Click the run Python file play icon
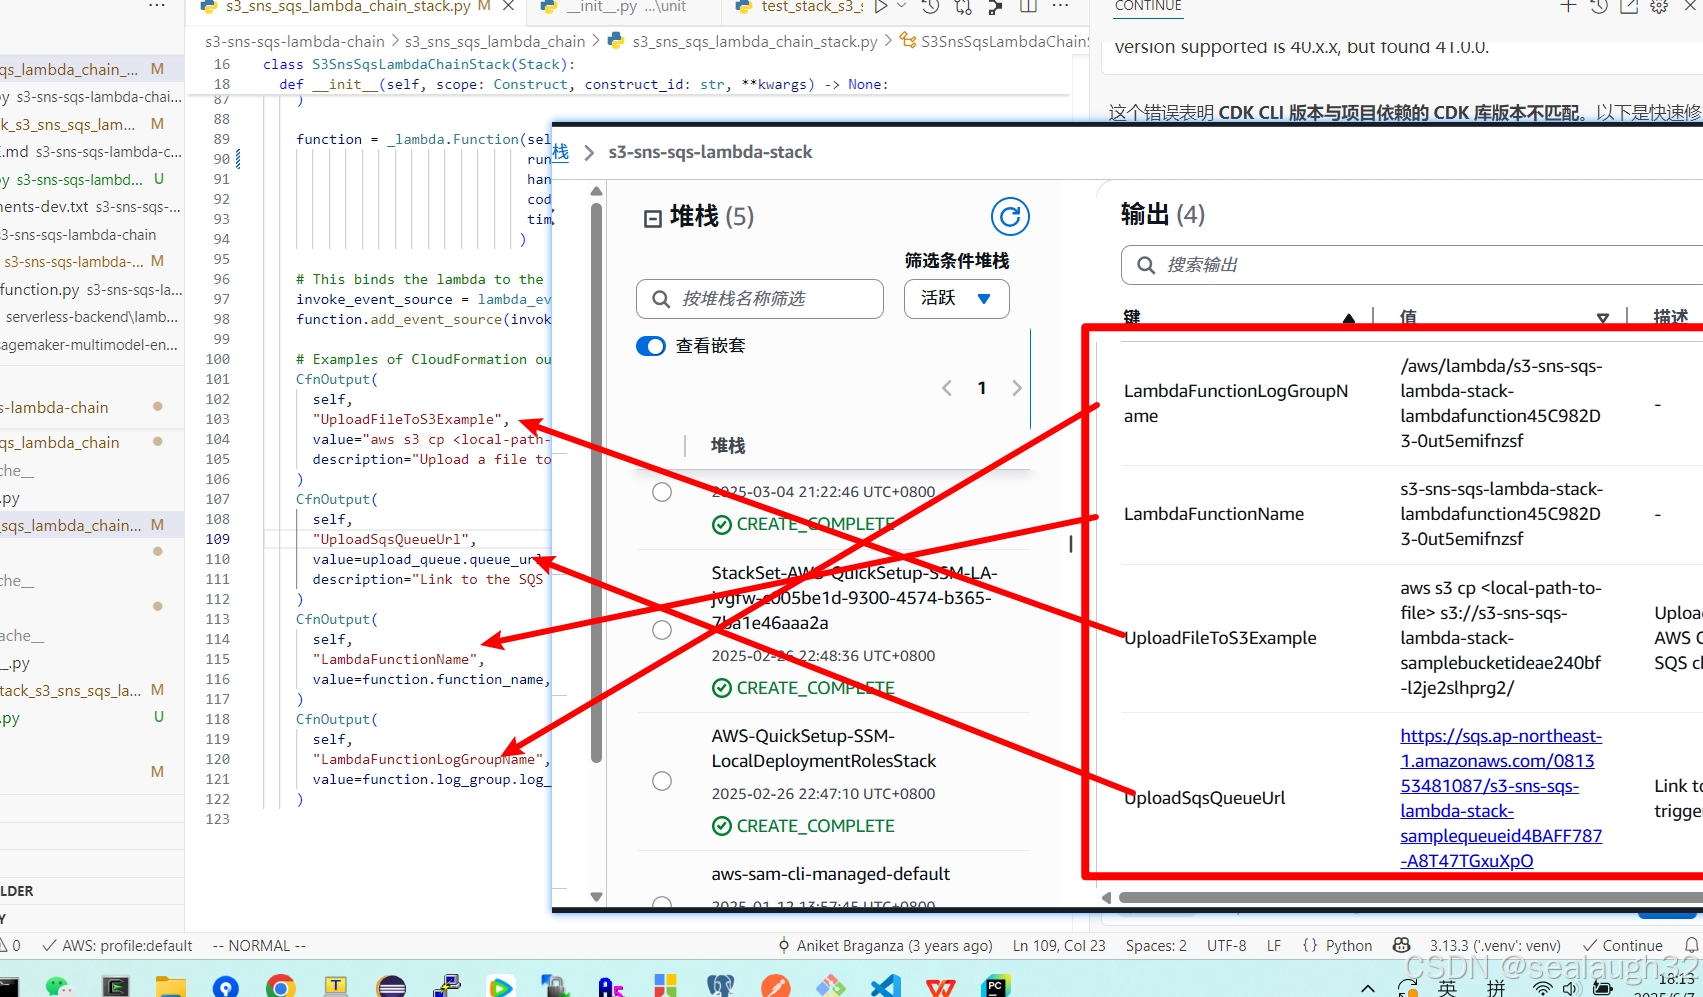Viewport: 1703px width, 997px height. coord(880,7)
